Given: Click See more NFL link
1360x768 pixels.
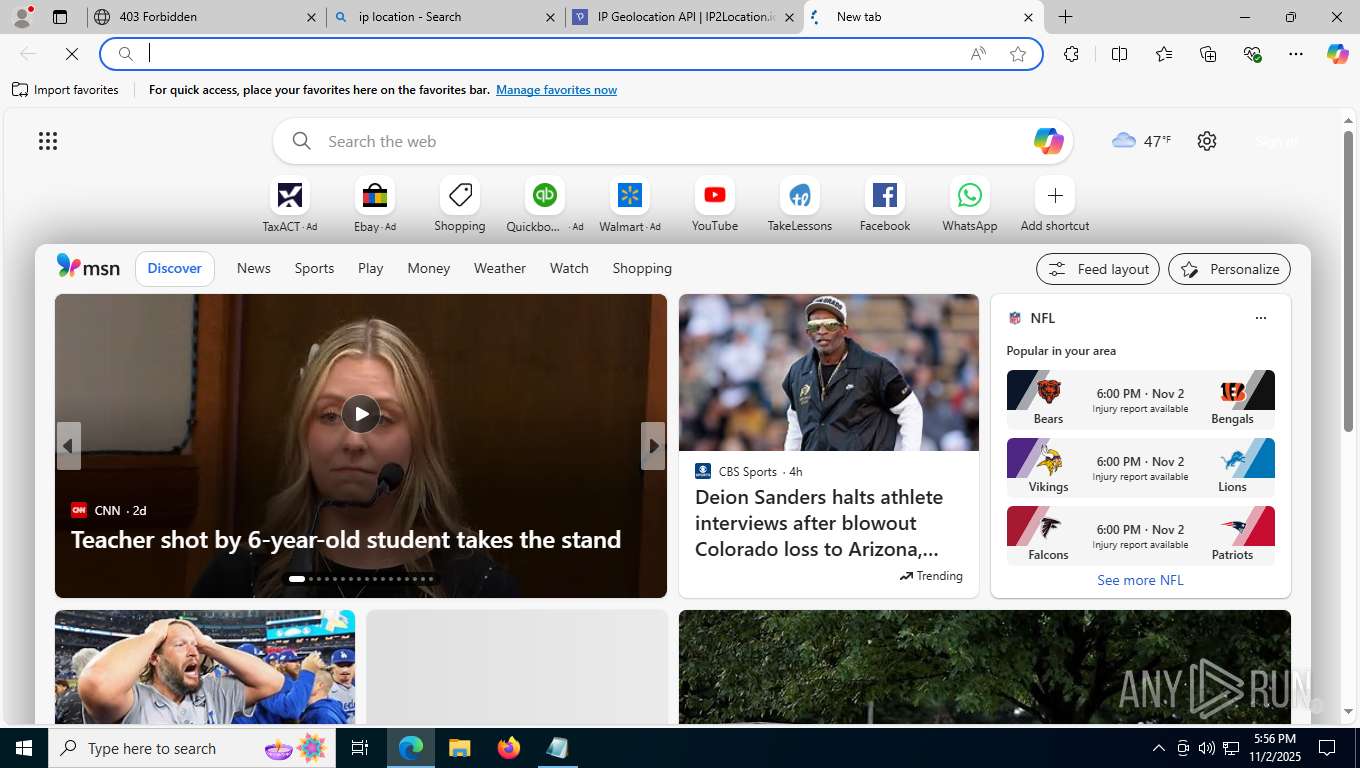Looking at the screenshot, I should (1140, 580).
